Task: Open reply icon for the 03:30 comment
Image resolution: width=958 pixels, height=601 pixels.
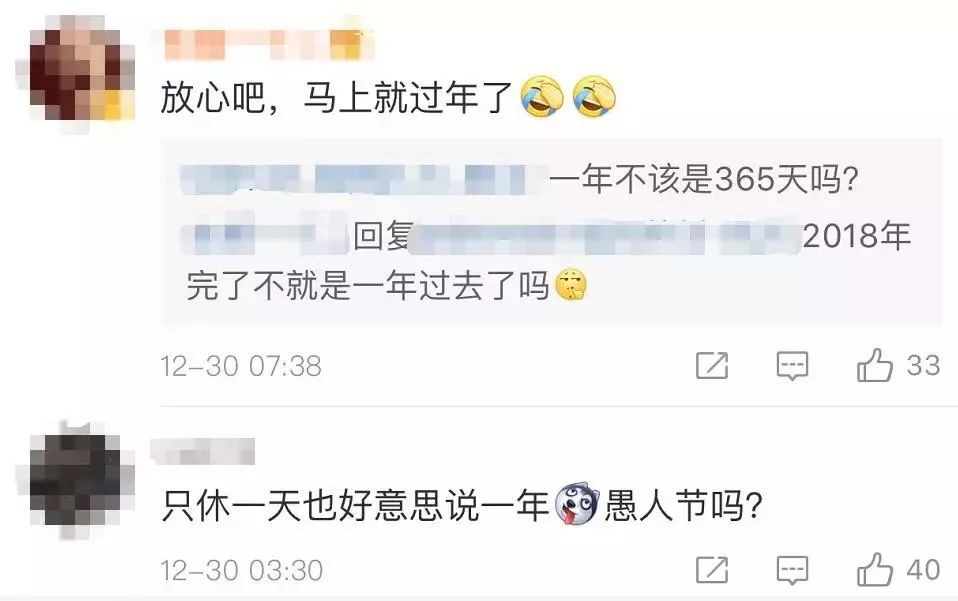Action: pyautogui.click(x=792, y=570)
